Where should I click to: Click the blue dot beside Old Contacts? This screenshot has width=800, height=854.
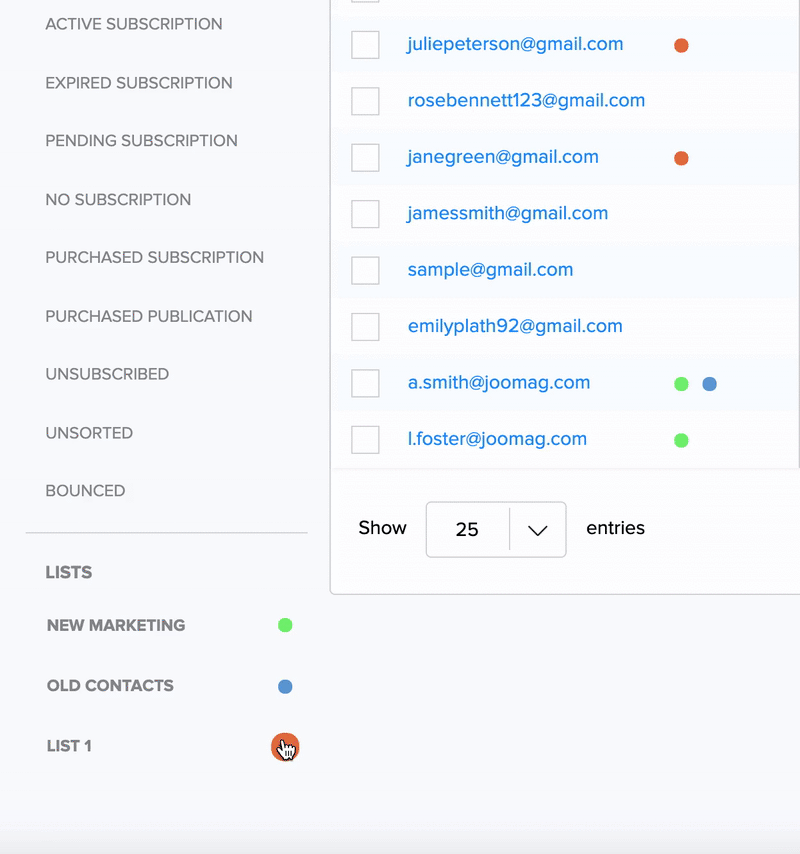coord(285,687)
